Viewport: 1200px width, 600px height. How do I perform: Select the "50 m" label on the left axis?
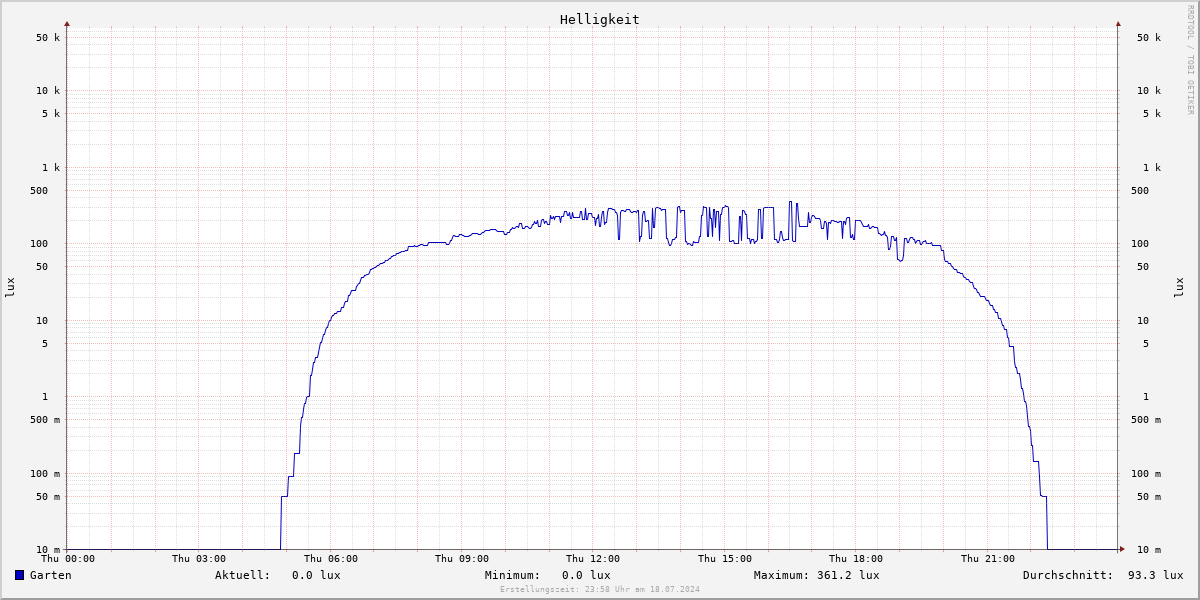[x=48, y=497]
